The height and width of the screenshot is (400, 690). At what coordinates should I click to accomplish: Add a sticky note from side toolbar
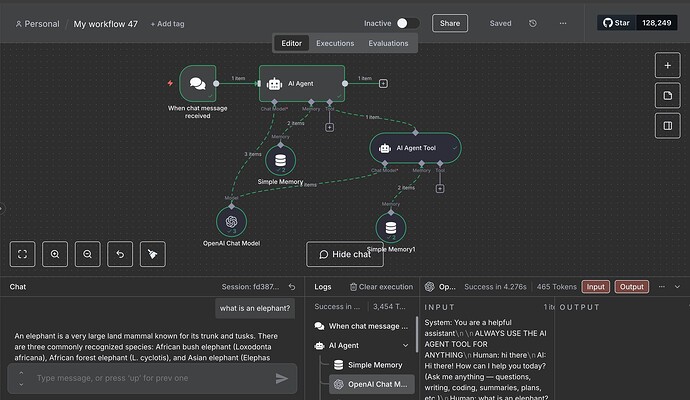pyautogui.click(x=668, y=95)
